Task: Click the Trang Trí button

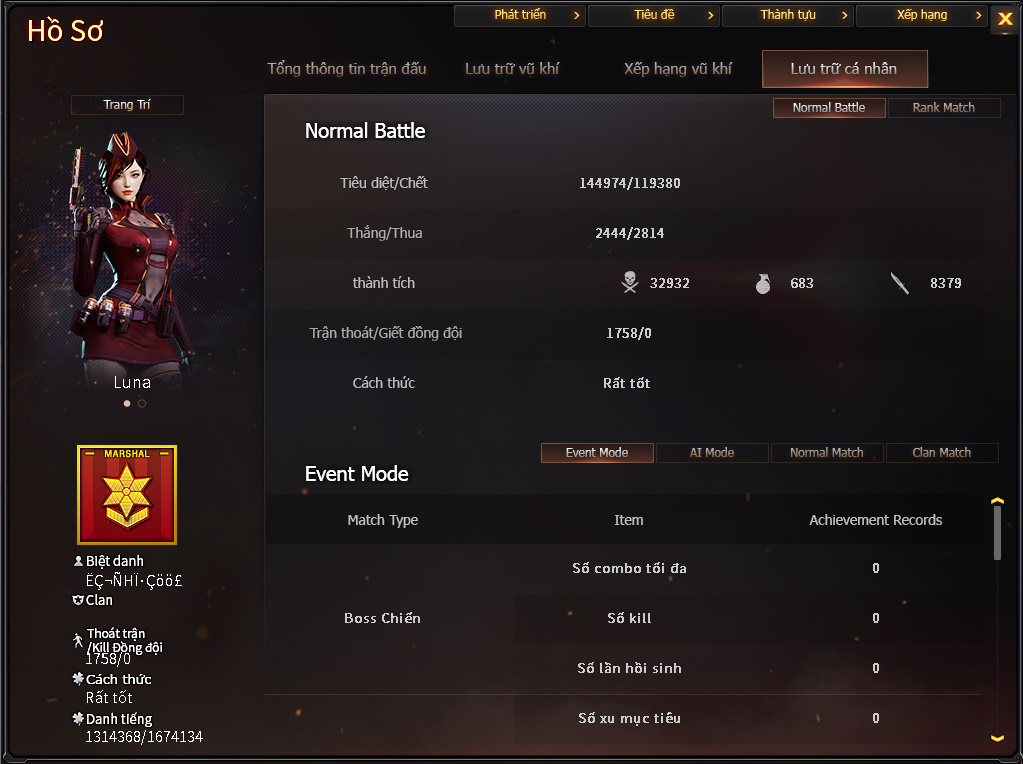Action: pos(127,105)
